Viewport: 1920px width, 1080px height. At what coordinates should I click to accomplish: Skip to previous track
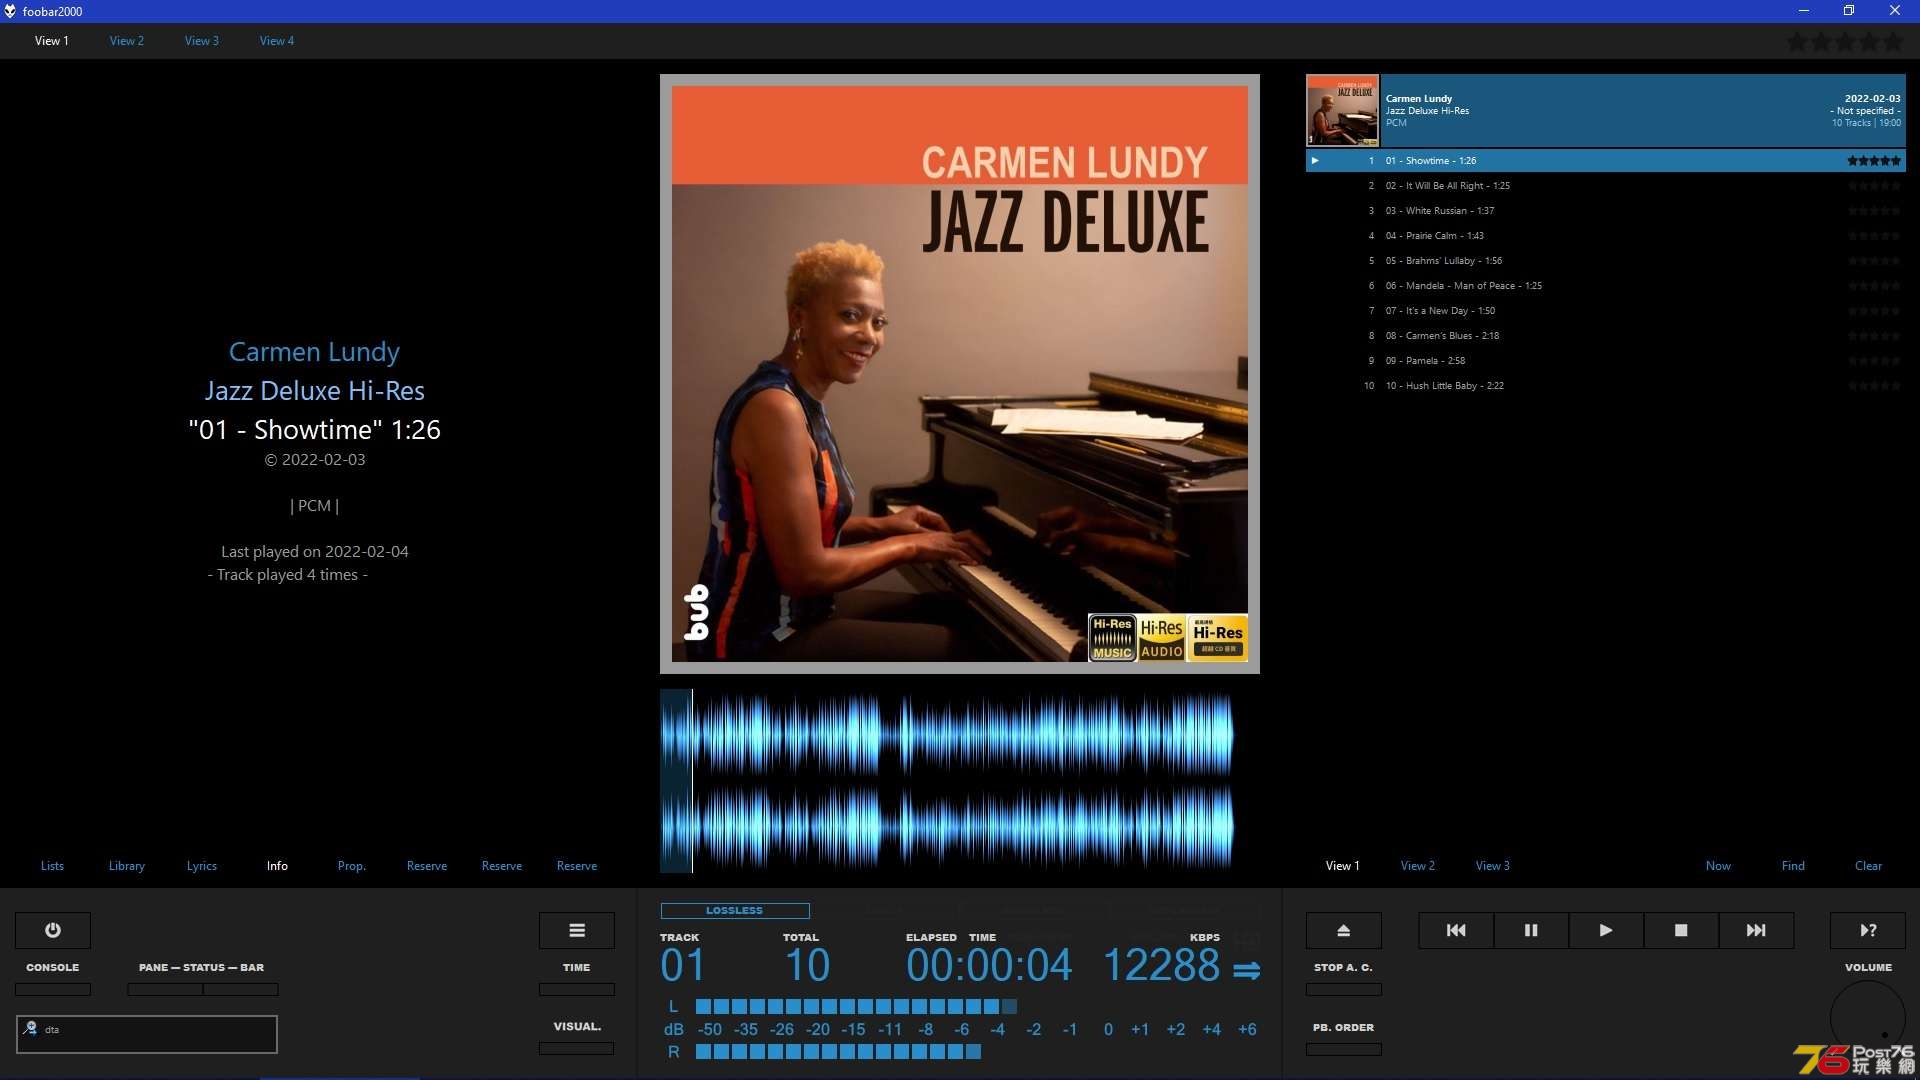click(1456, 930)
